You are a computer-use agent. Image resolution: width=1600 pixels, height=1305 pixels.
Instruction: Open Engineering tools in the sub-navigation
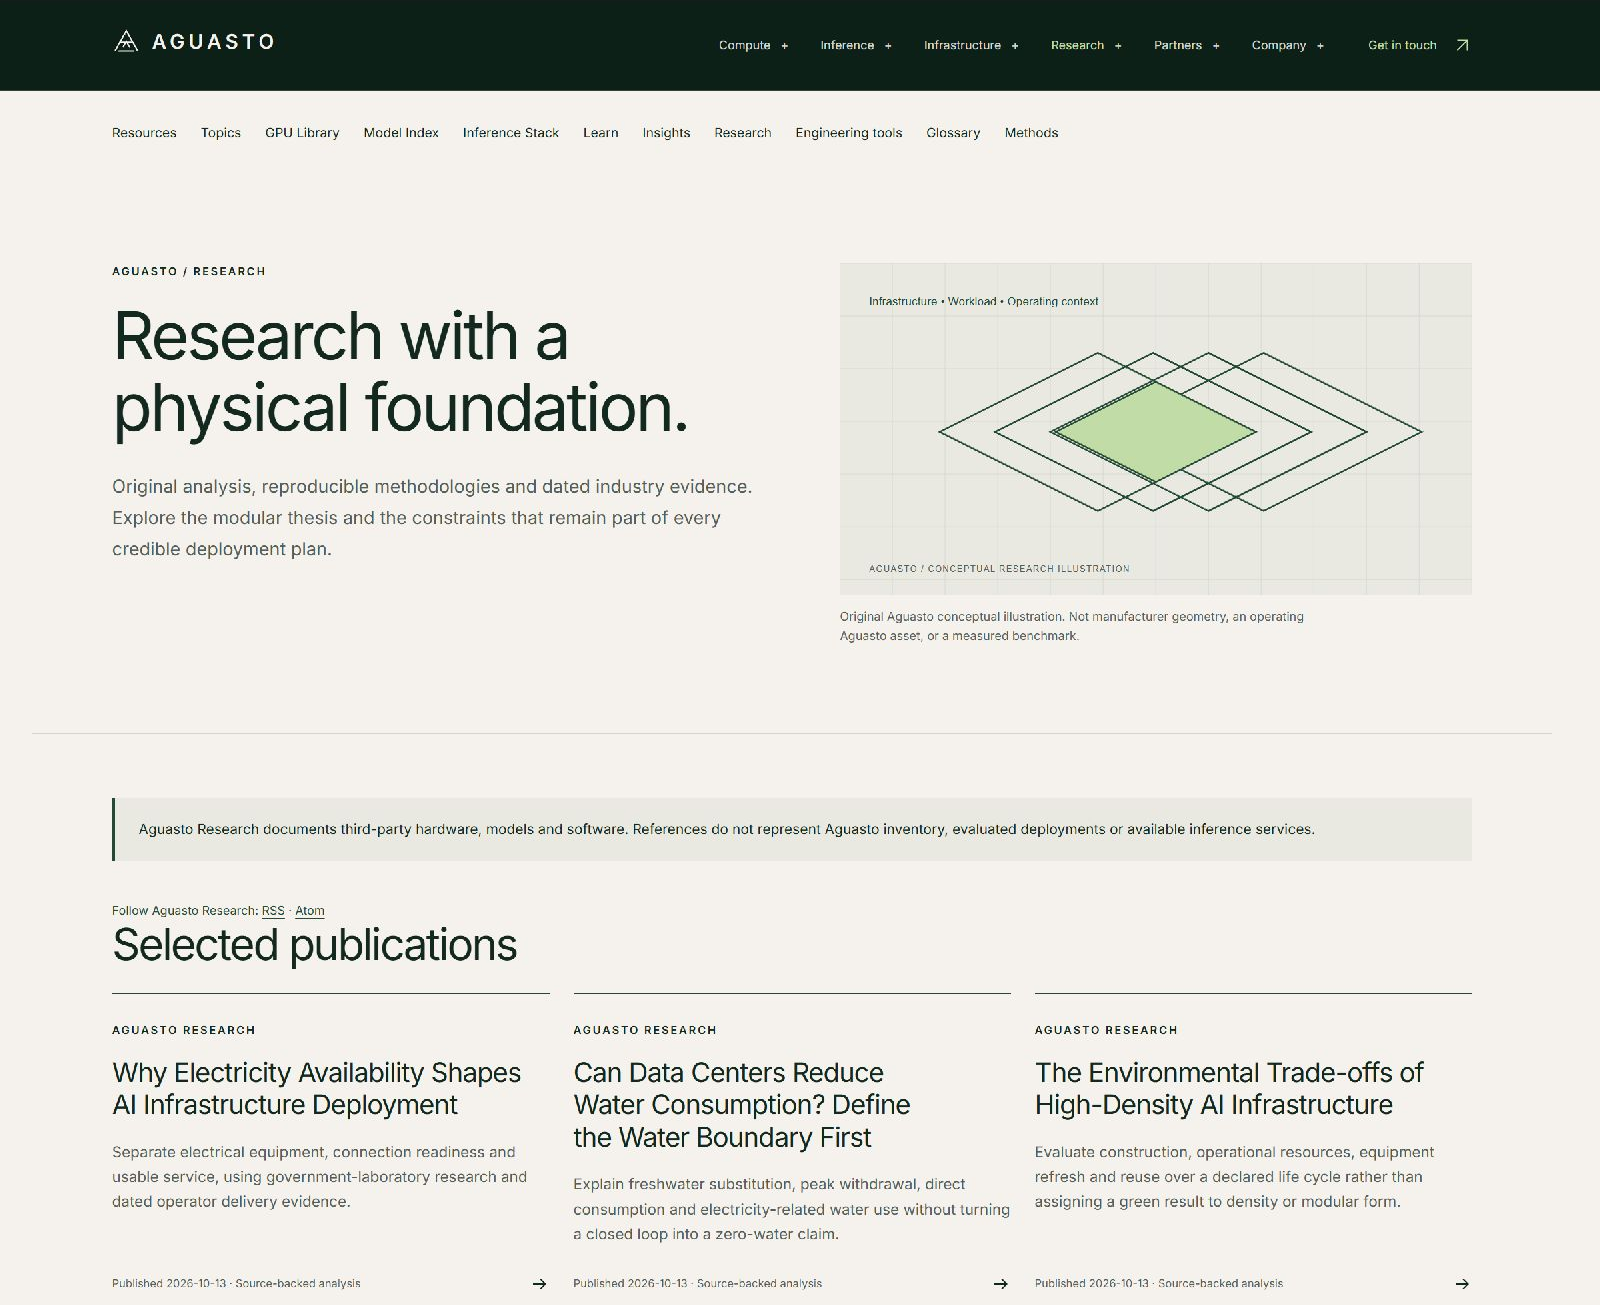point(849,133)
